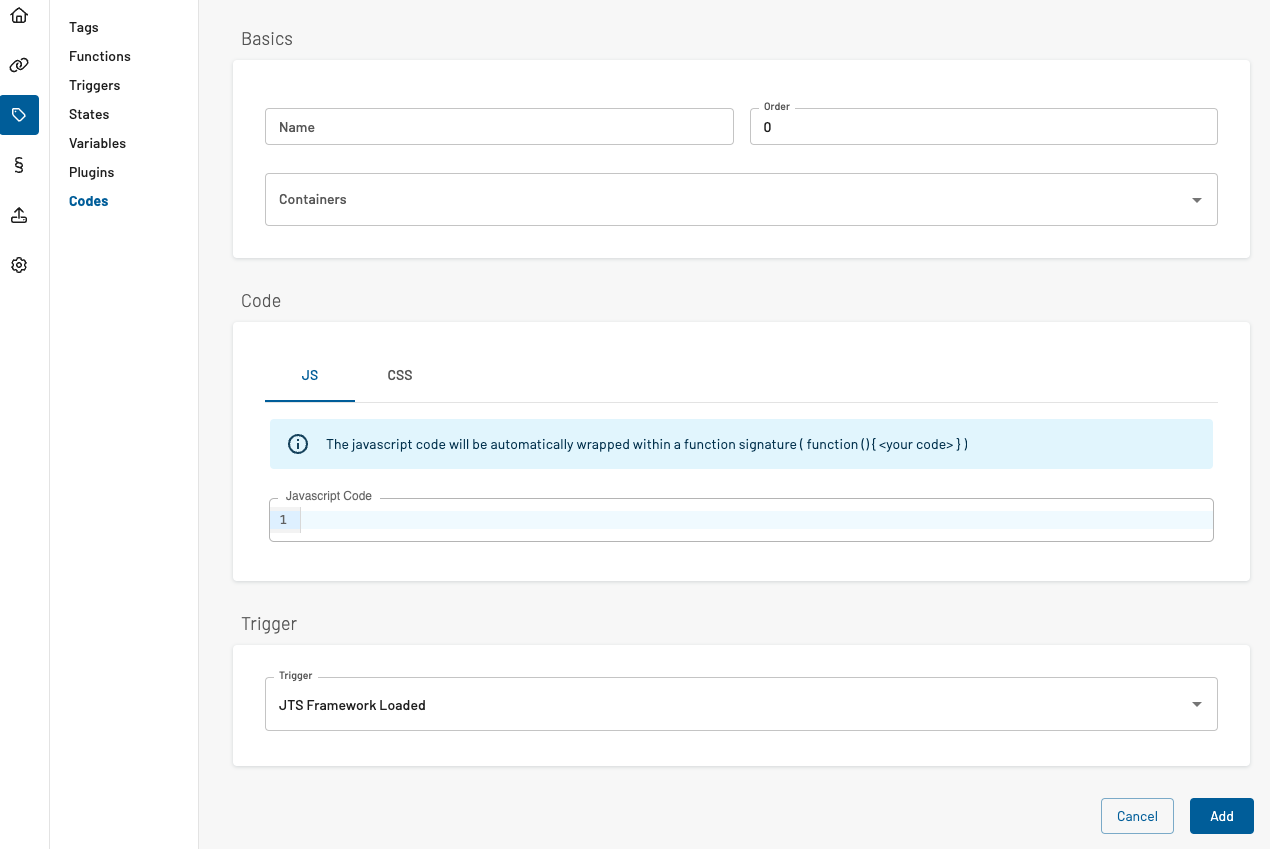Click line 1 of Javascript Code editor
1270x849 pixels.
750,520
